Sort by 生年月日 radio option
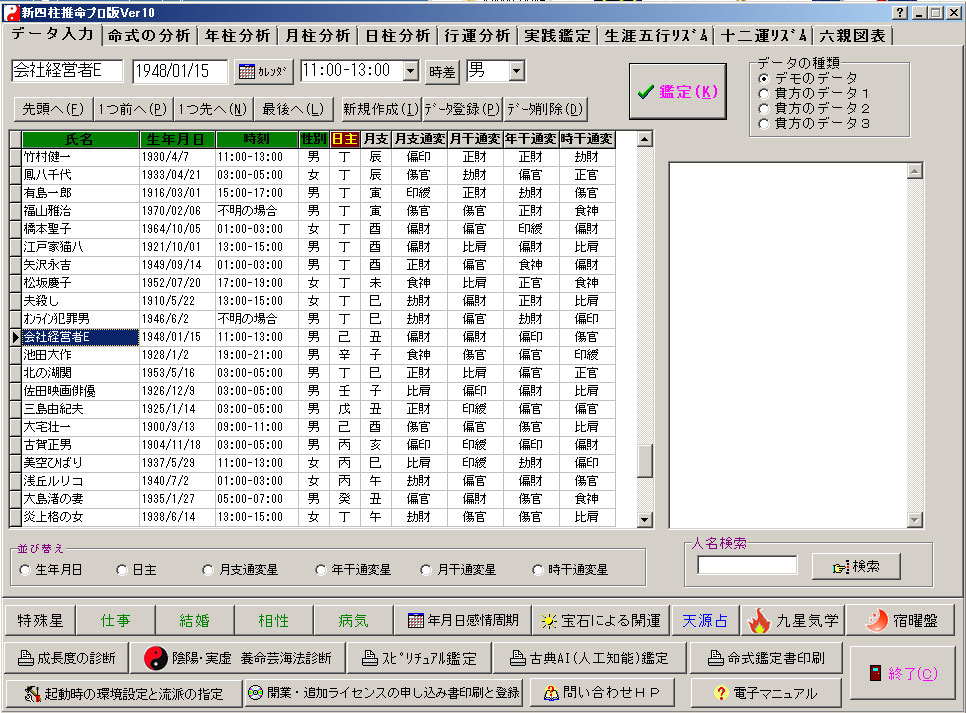Screen dimensions: 966x713 point(25,570)
